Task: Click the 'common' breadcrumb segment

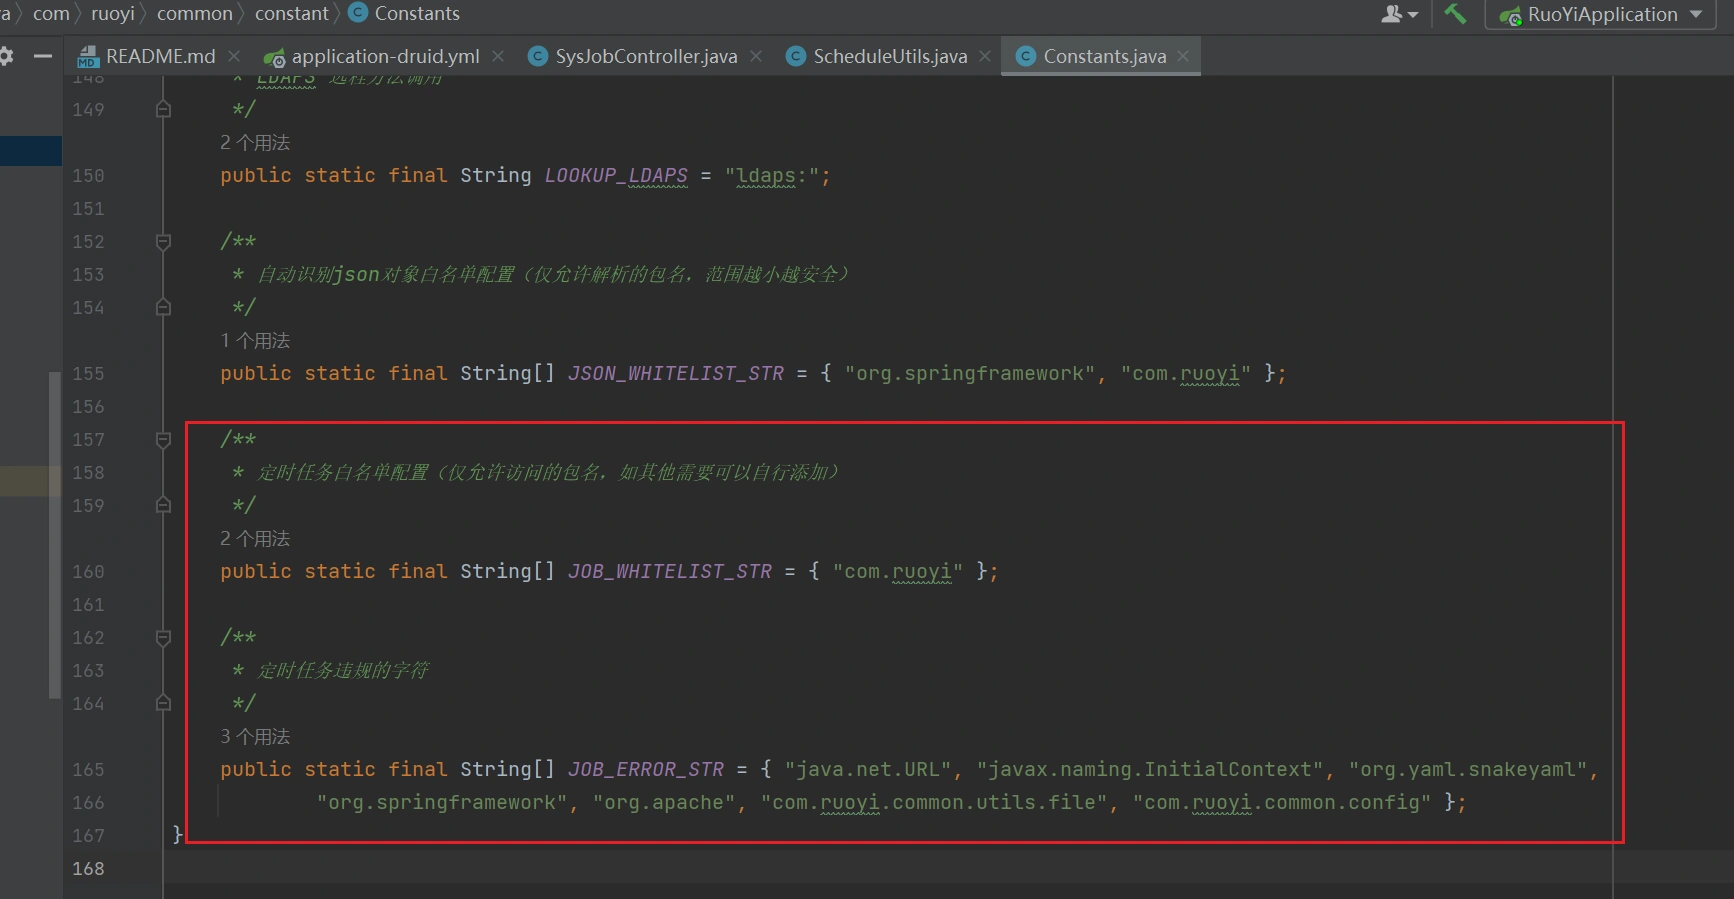Action: pos(194,14)
